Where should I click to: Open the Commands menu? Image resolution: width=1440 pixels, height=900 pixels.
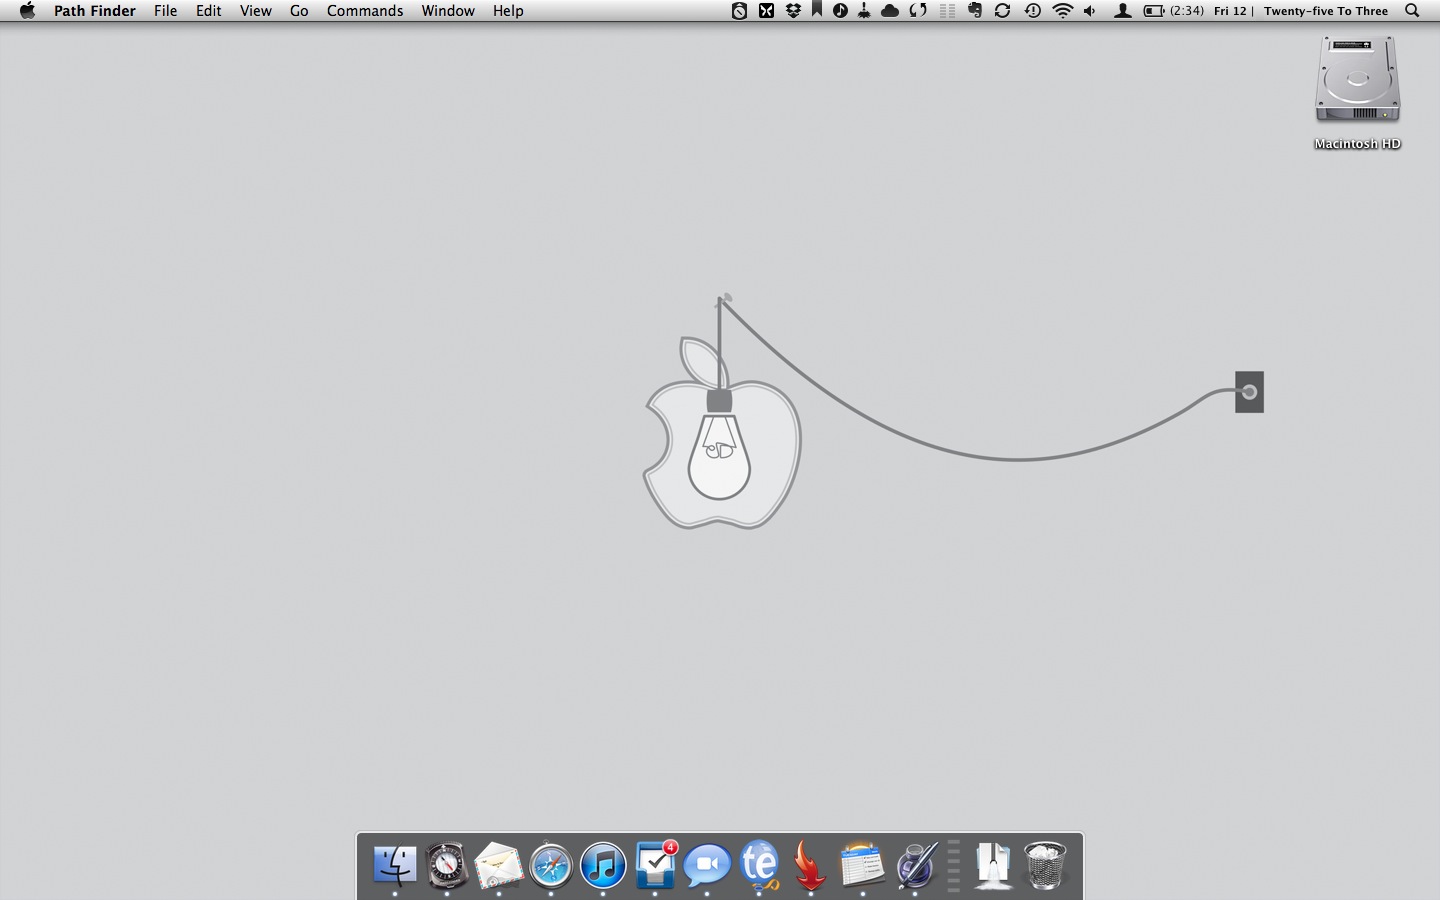[365, 11]
